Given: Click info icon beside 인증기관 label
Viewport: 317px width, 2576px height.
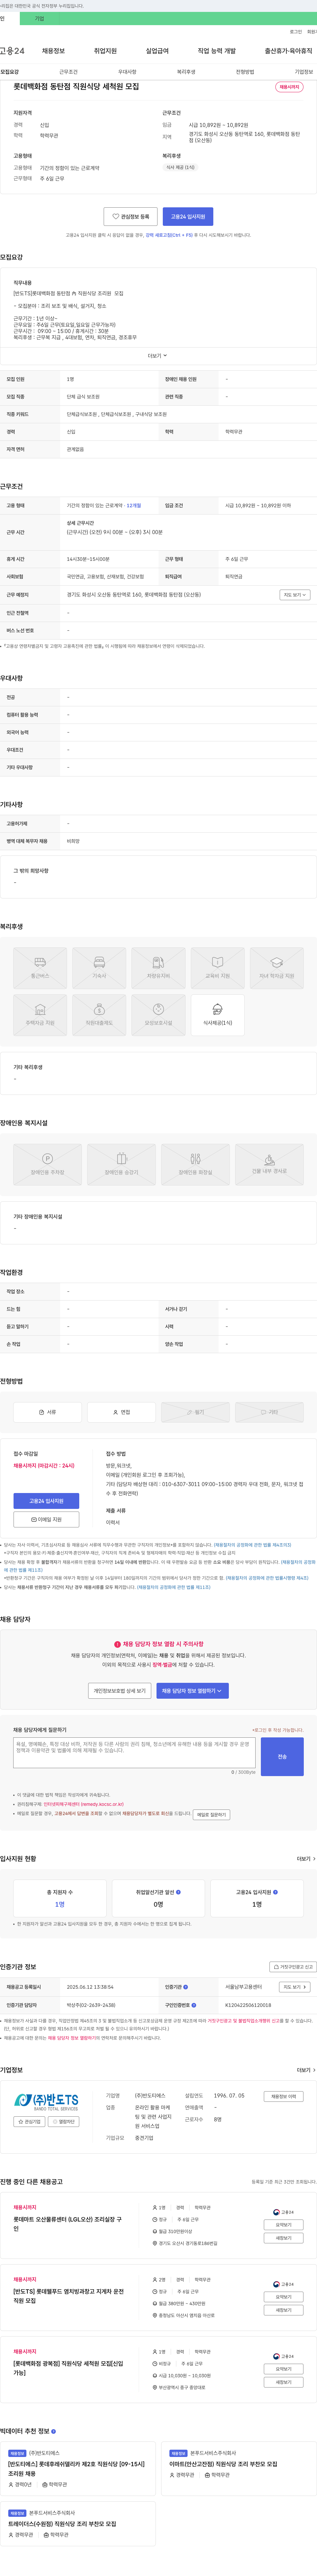Looking at the screenshot, I should tap(185, 1987).
